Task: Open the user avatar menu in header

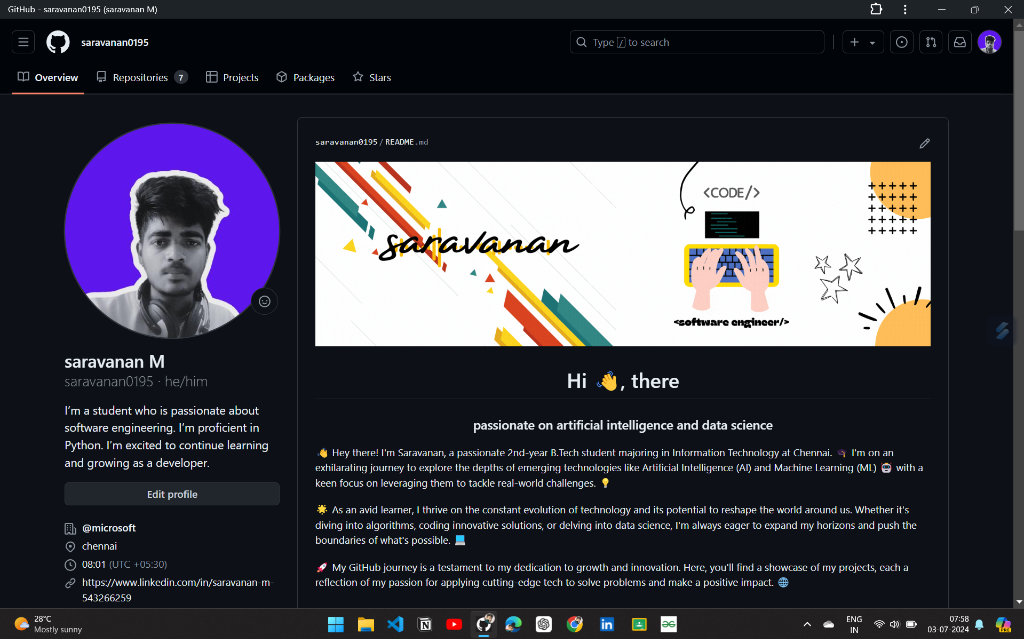Action: (x=989, y=42)
